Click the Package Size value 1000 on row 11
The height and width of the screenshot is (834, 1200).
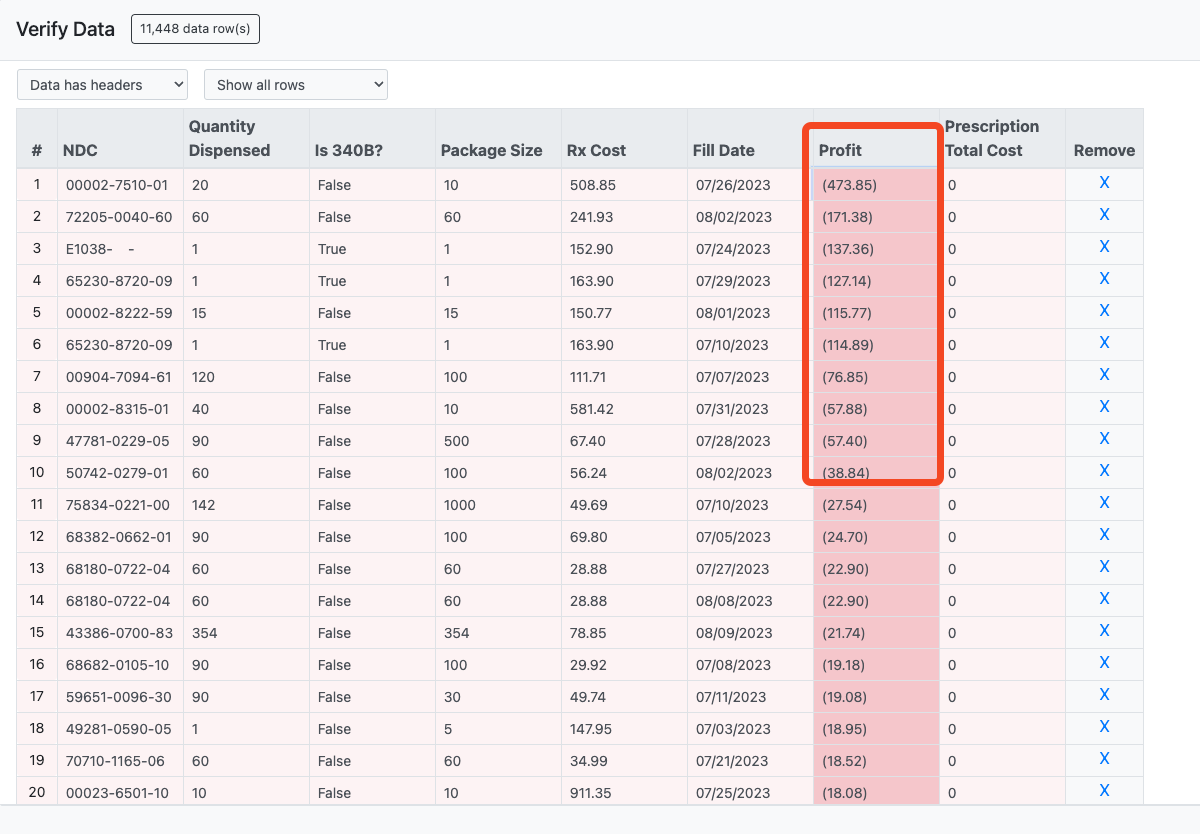(x=458, y=504)
